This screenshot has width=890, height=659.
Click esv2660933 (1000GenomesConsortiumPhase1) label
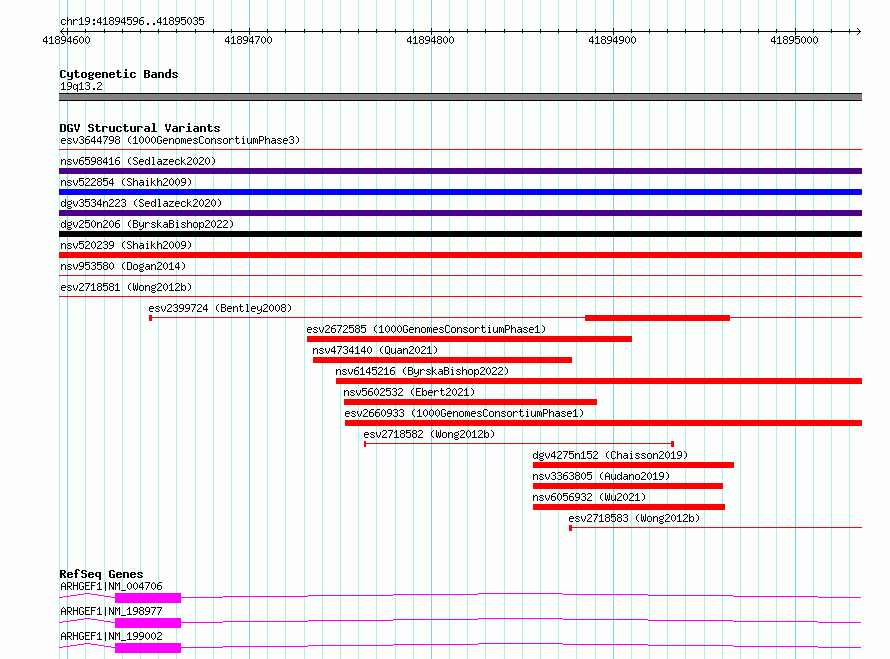tap(464, 413)
